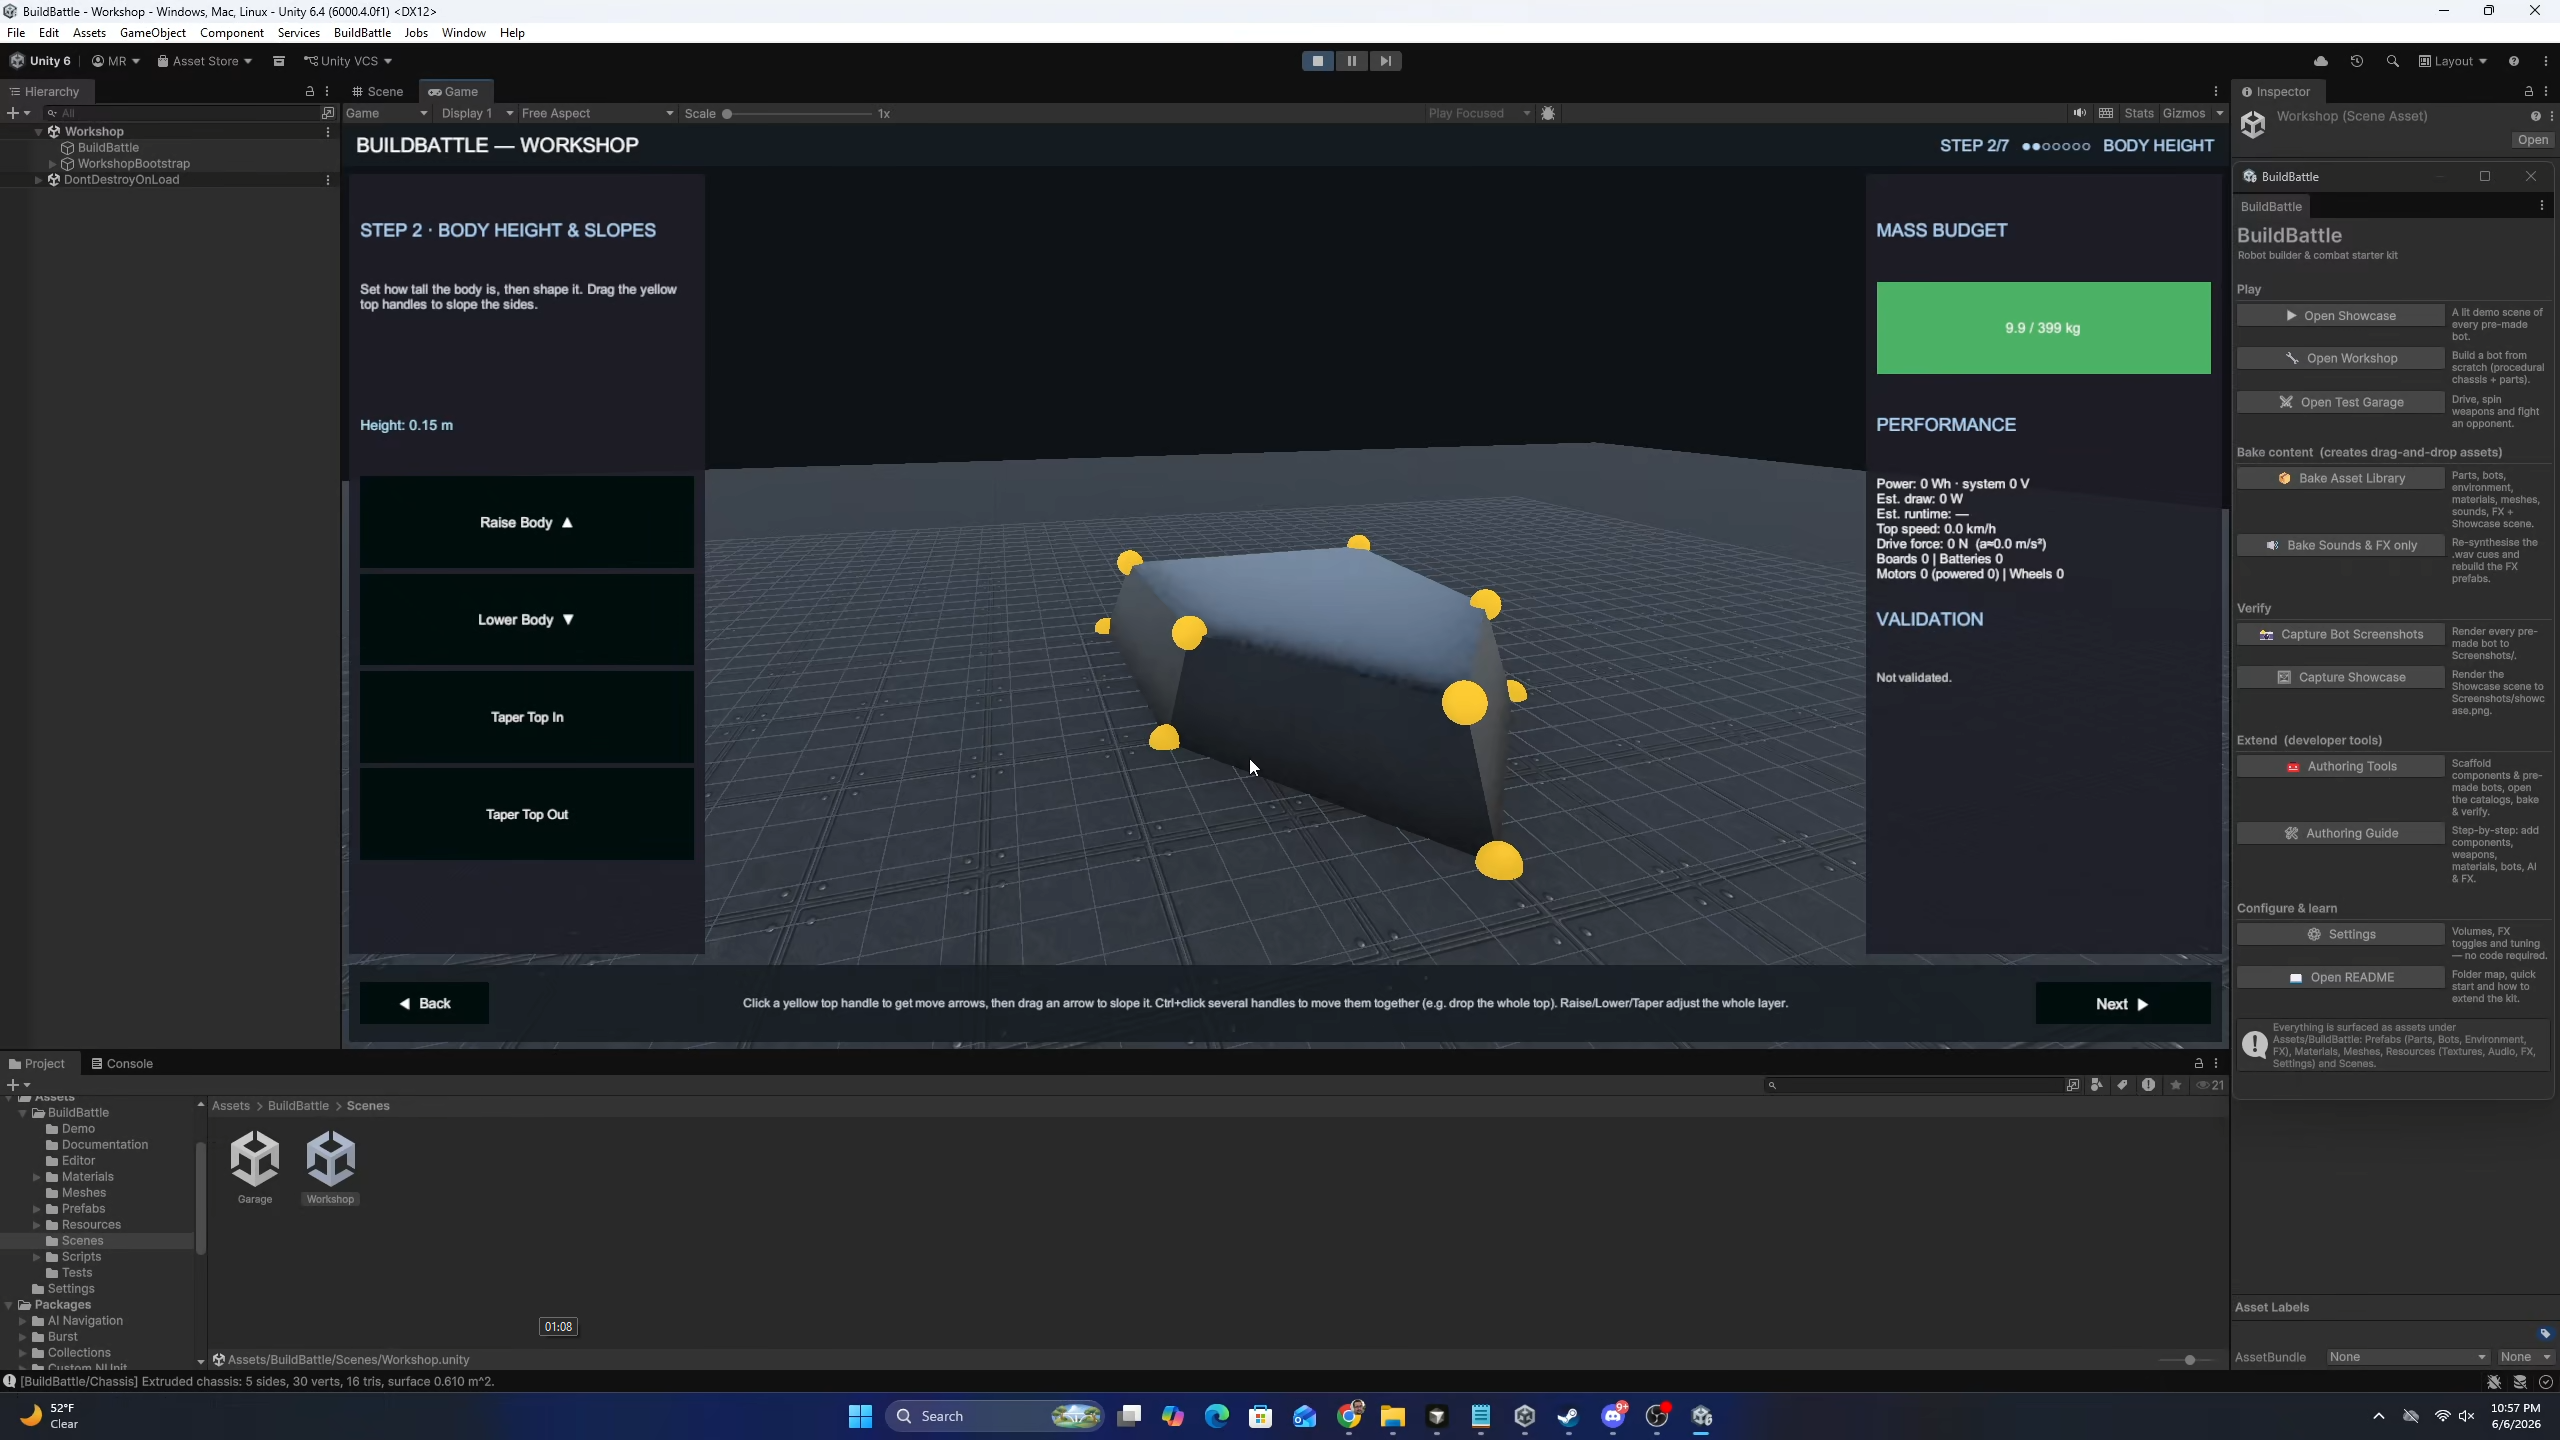Open the Game view panel kebab menu
The width and height of the screenshot is (2560, 1440).
[2216, 91]
